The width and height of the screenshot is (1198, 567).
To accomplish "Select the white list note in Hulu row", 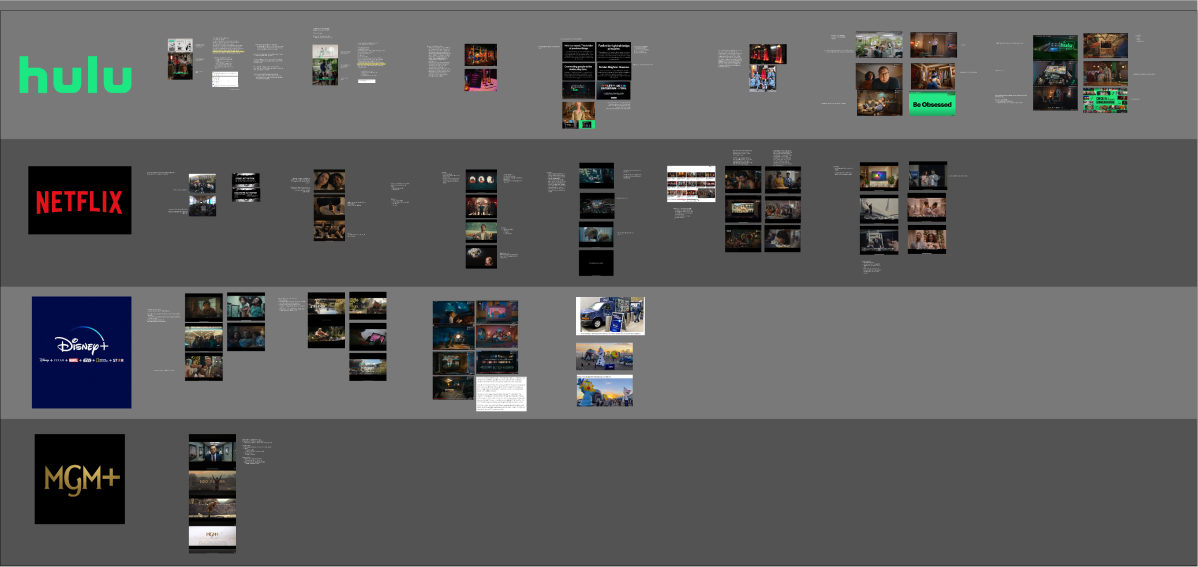I will pos(225,79).
